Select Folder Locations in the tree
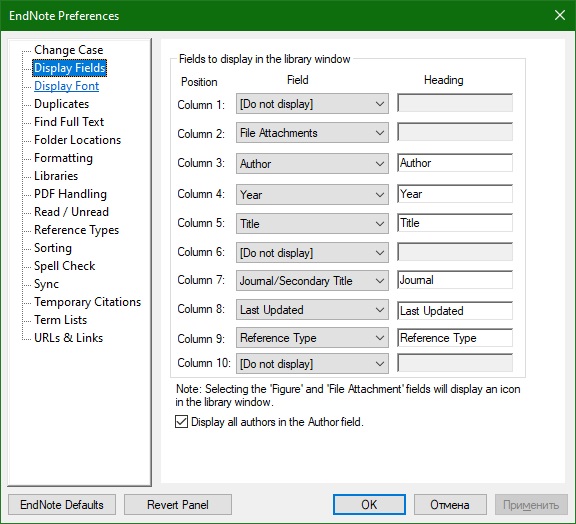This screenshot has height=524, width=576. point(77,140)
